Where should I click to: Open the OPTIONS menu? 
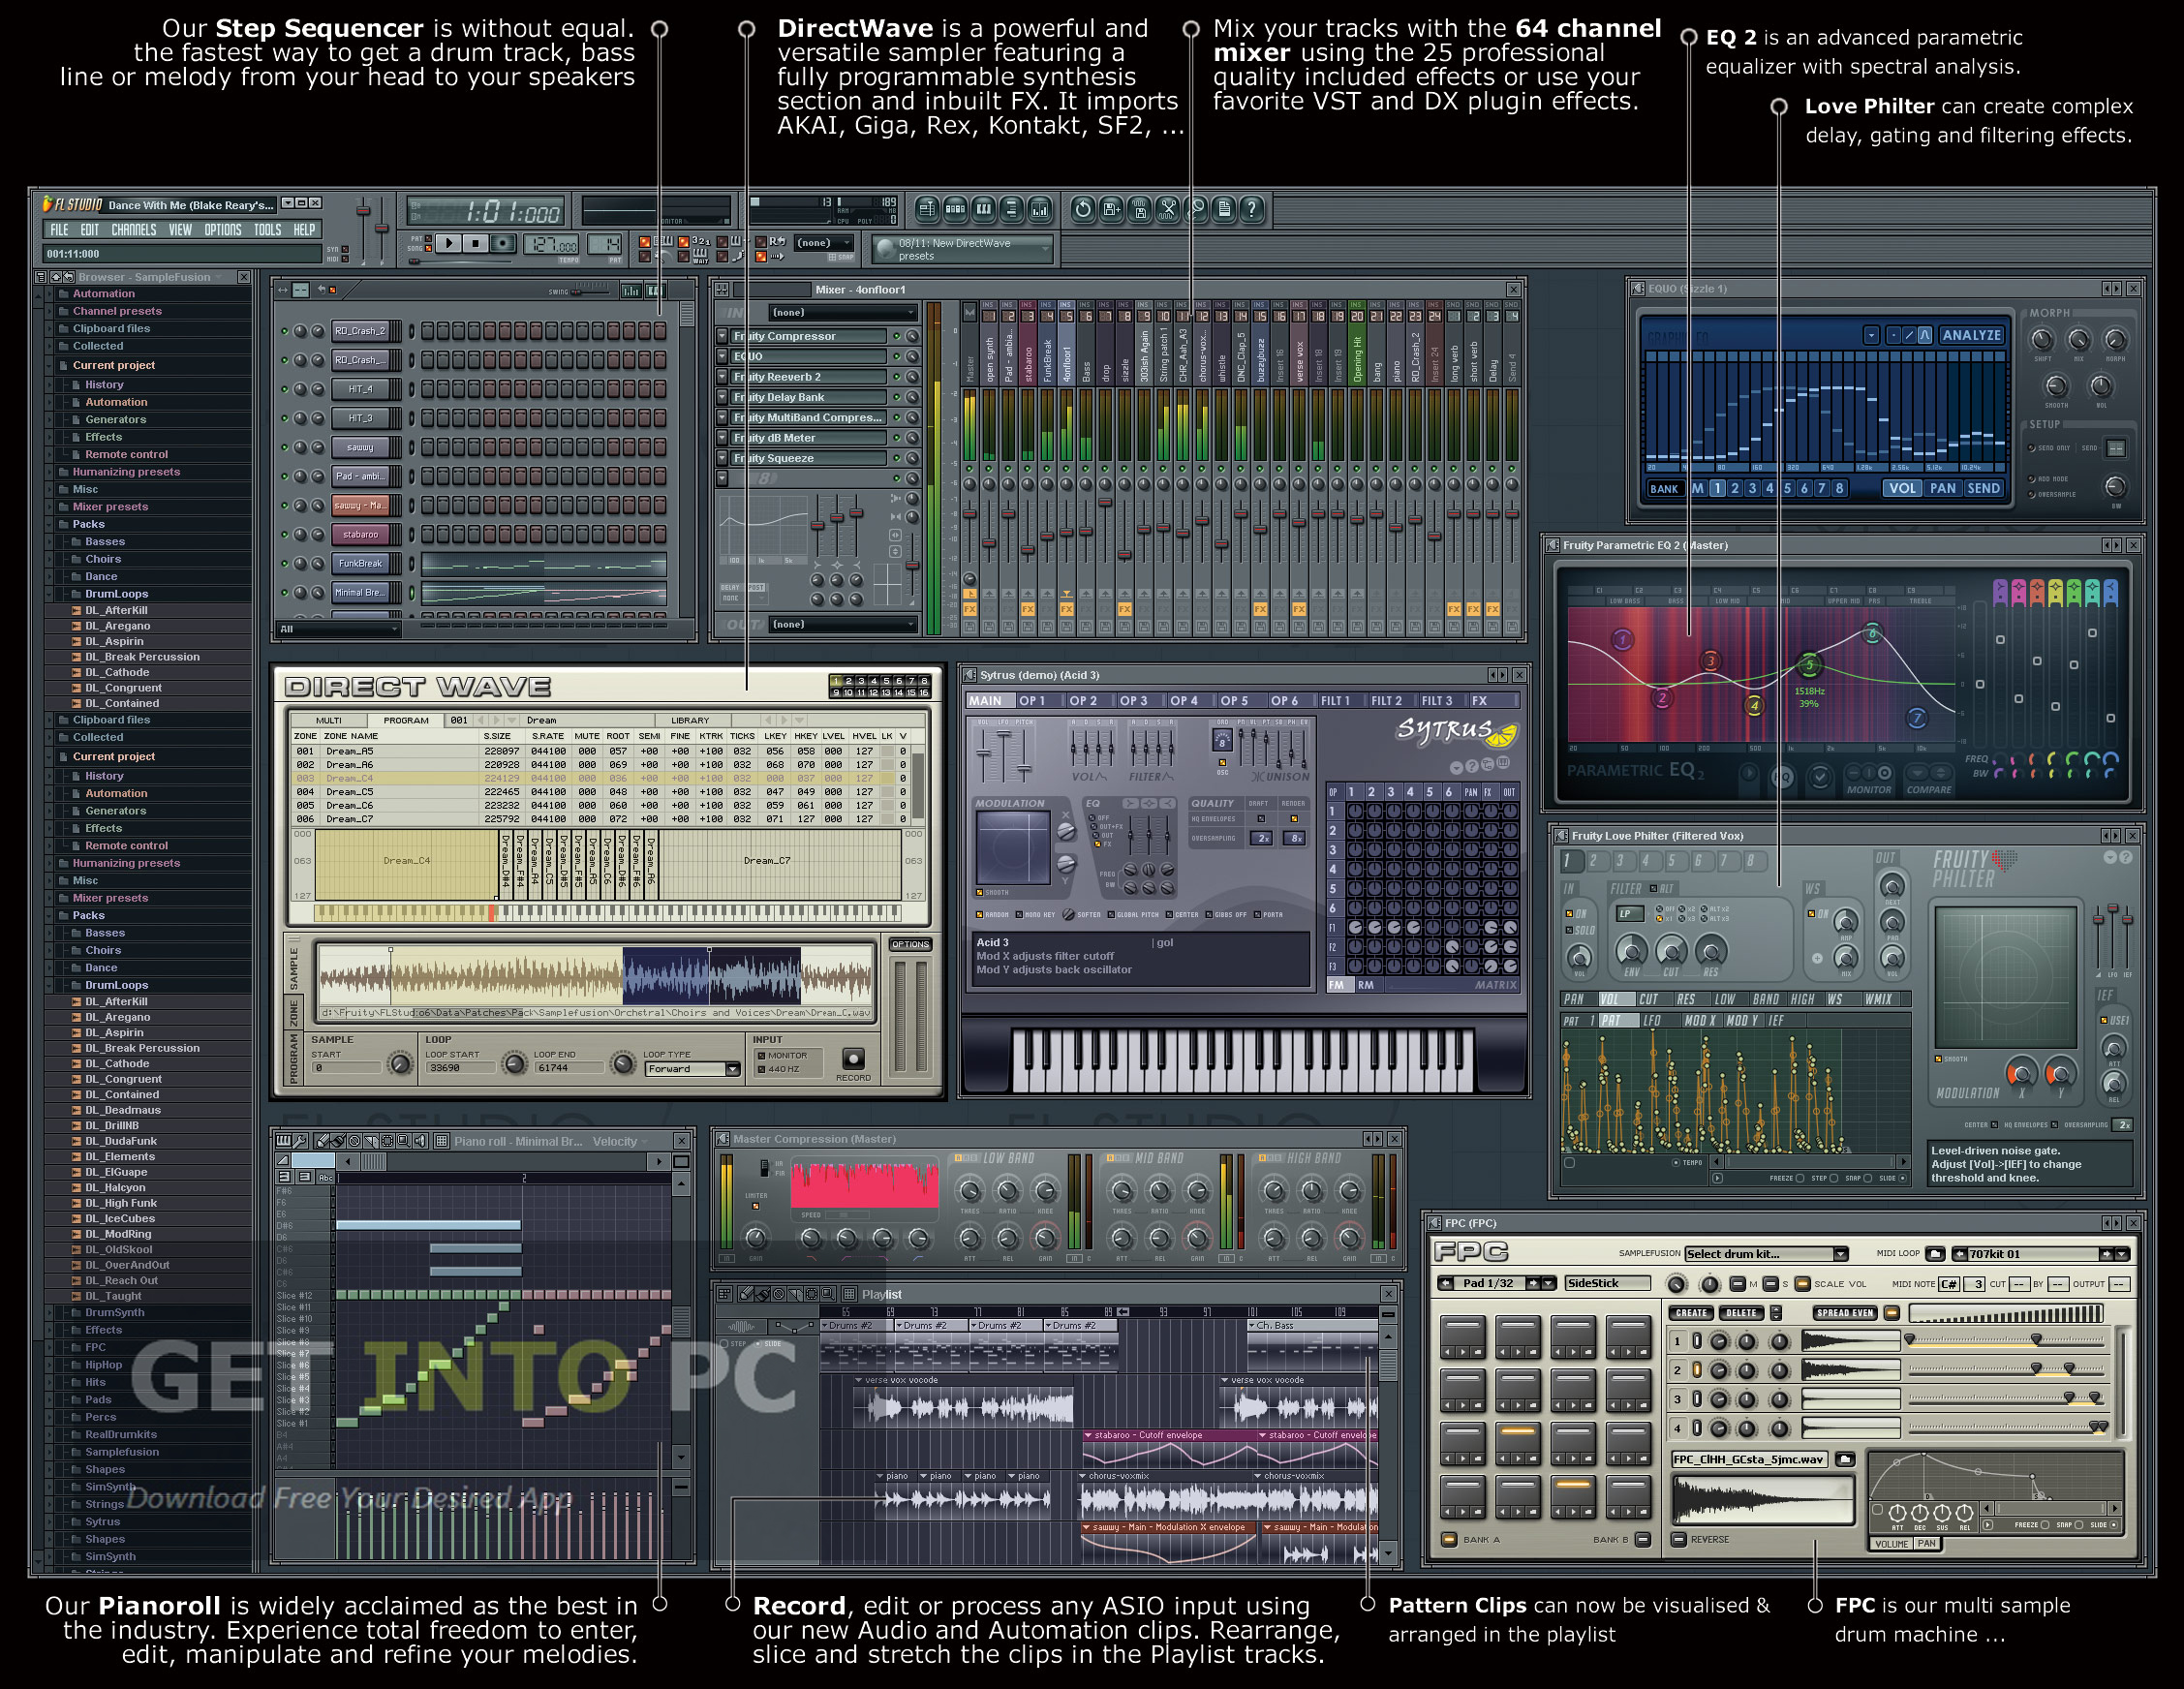point(223,229)
